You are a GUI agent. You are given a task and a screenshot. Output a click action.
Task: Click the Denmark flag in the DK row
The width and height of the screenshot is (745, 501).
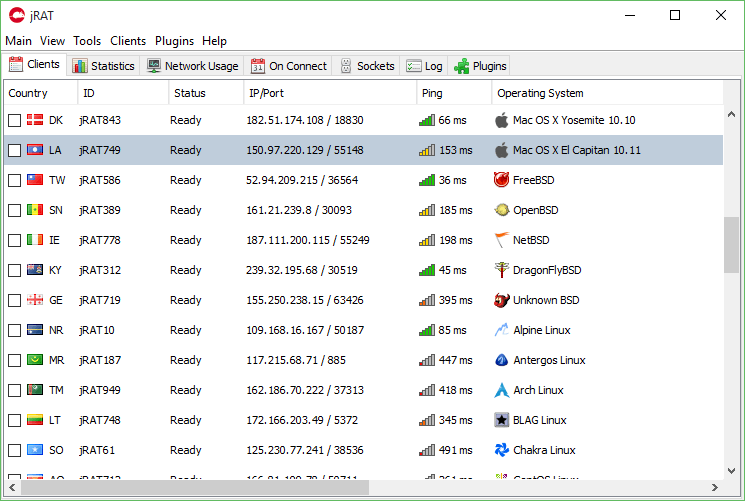pos(35,120)
